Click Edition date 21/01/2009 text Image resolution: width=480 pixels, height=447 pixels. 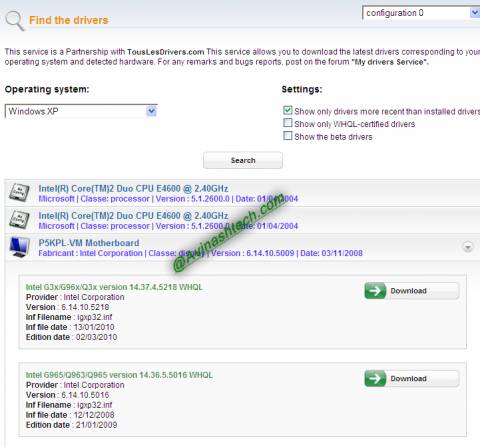(71, 425)
